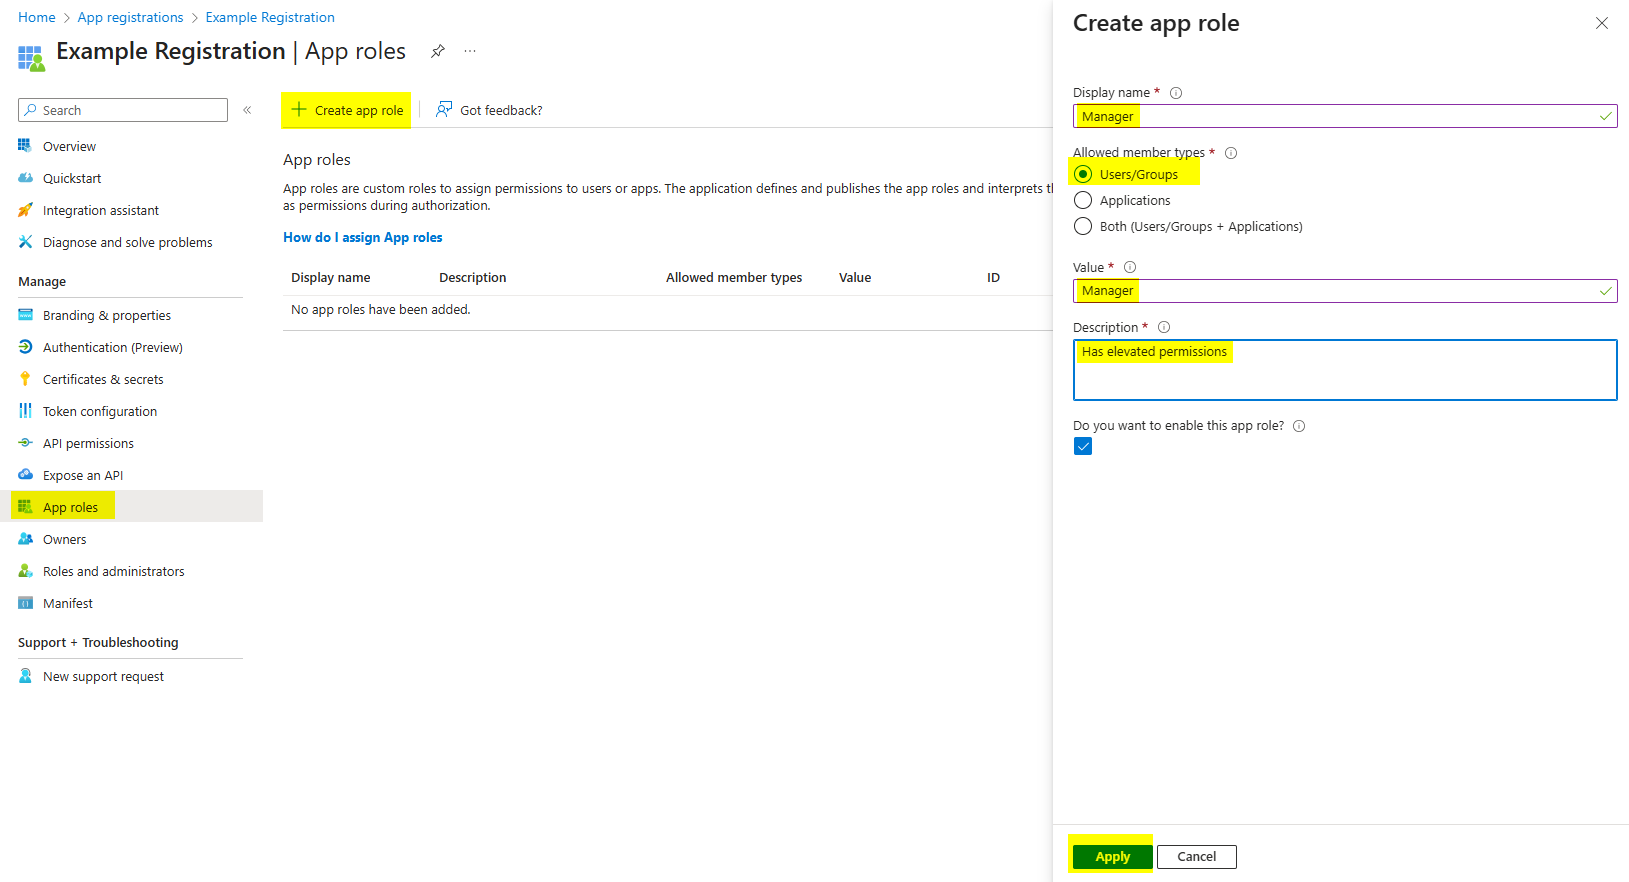
Task: Click the pin icon beside the page title
Action: (437, 51)
